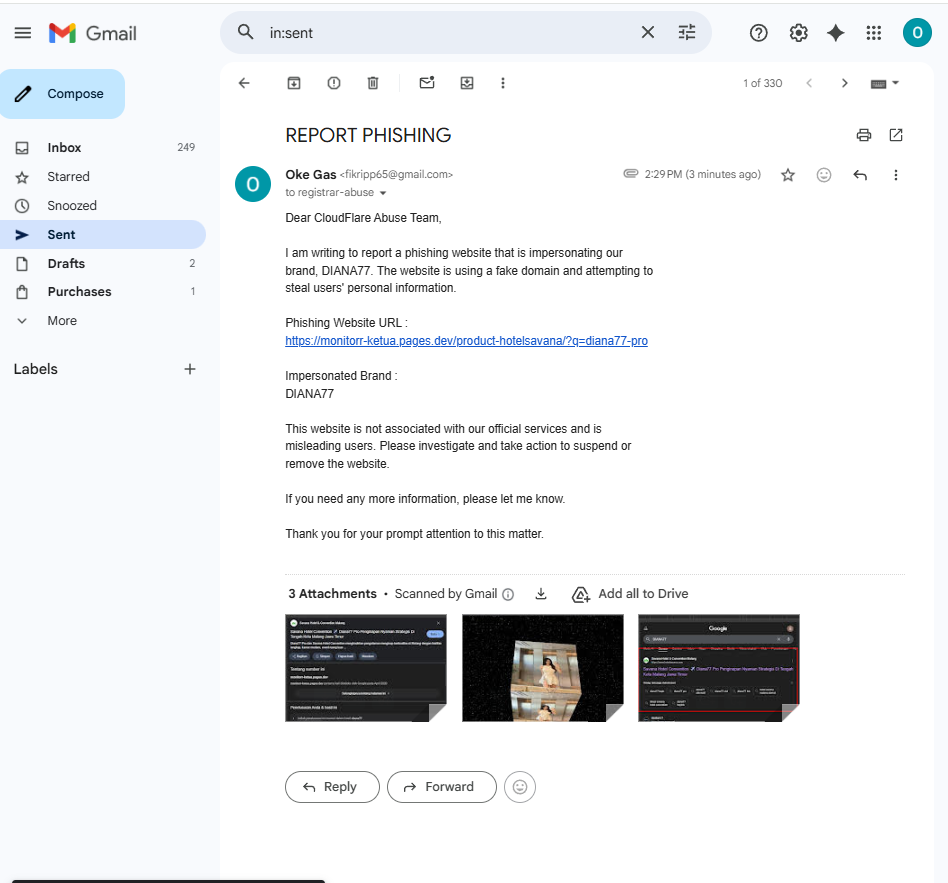
Task: Add an emoji reaction beside the timestamp
Action: pos(823,175)
